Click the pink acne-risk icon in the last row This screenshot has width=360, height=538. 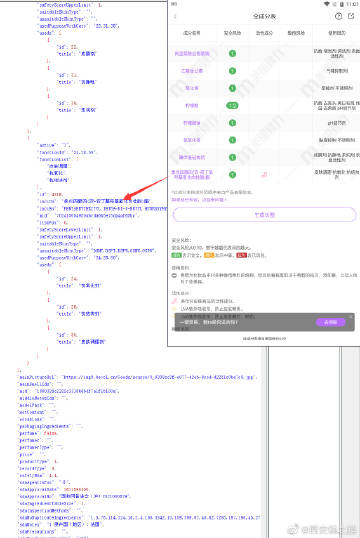(x=264, y=174)
